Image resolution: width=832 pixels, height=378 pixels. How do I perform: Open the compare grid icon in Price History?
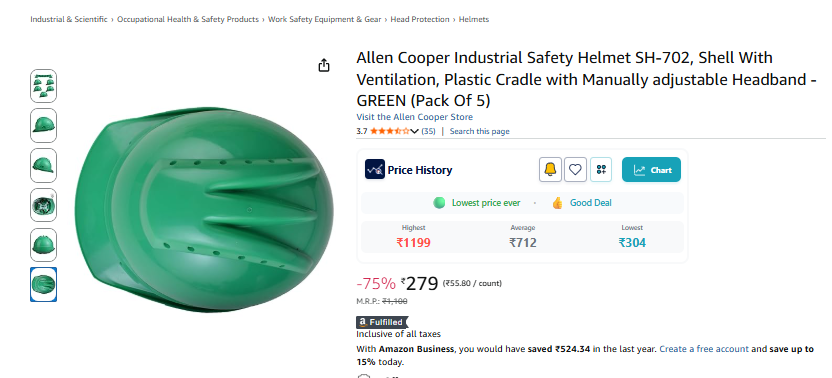[601, 170]
